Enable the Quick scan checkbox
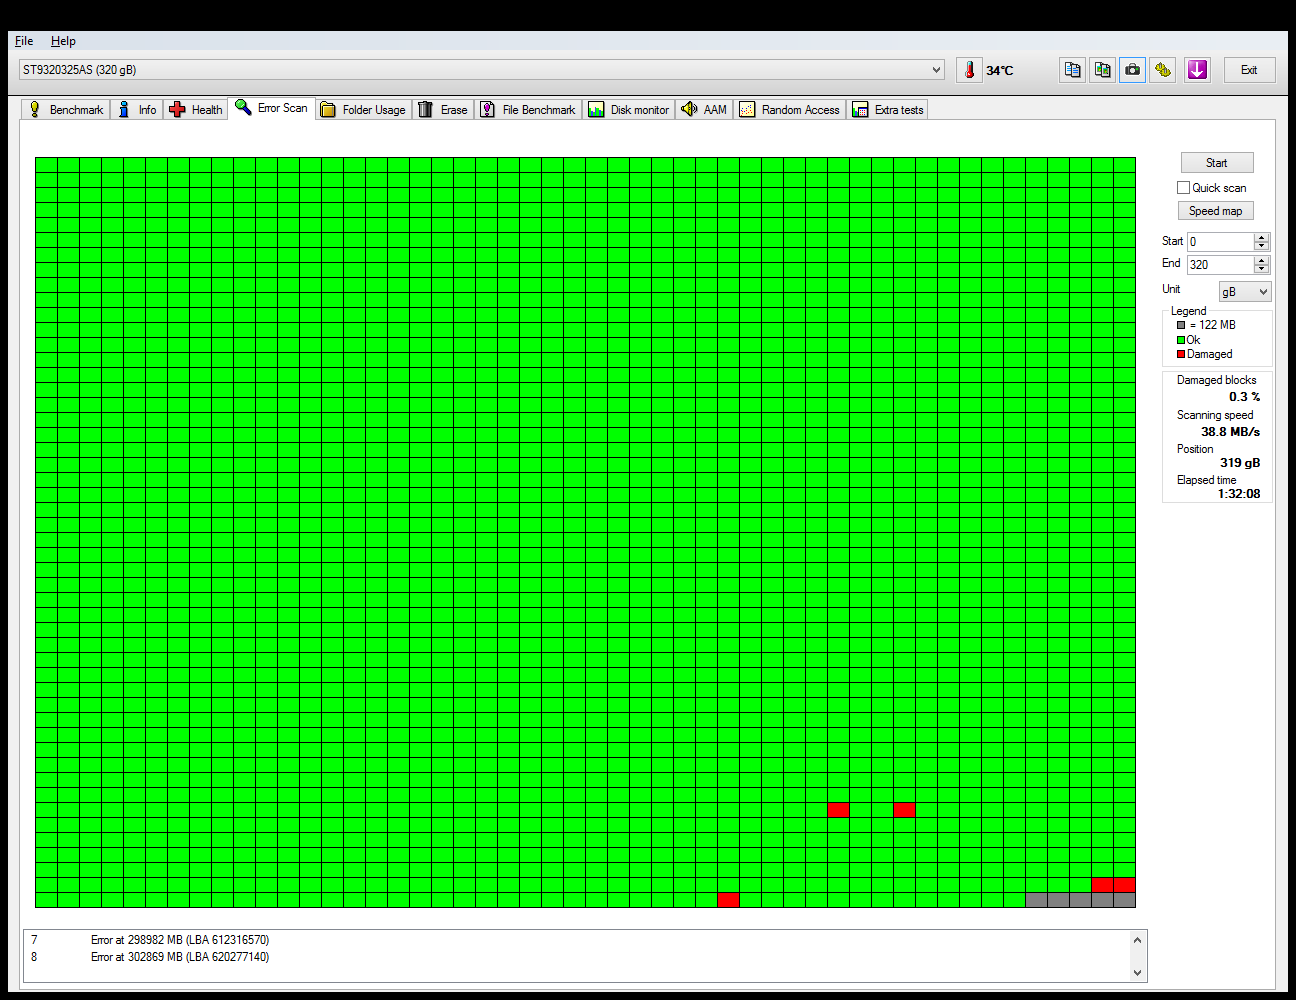This screenshot has width=1296, height=1000. pos(1184,188)
